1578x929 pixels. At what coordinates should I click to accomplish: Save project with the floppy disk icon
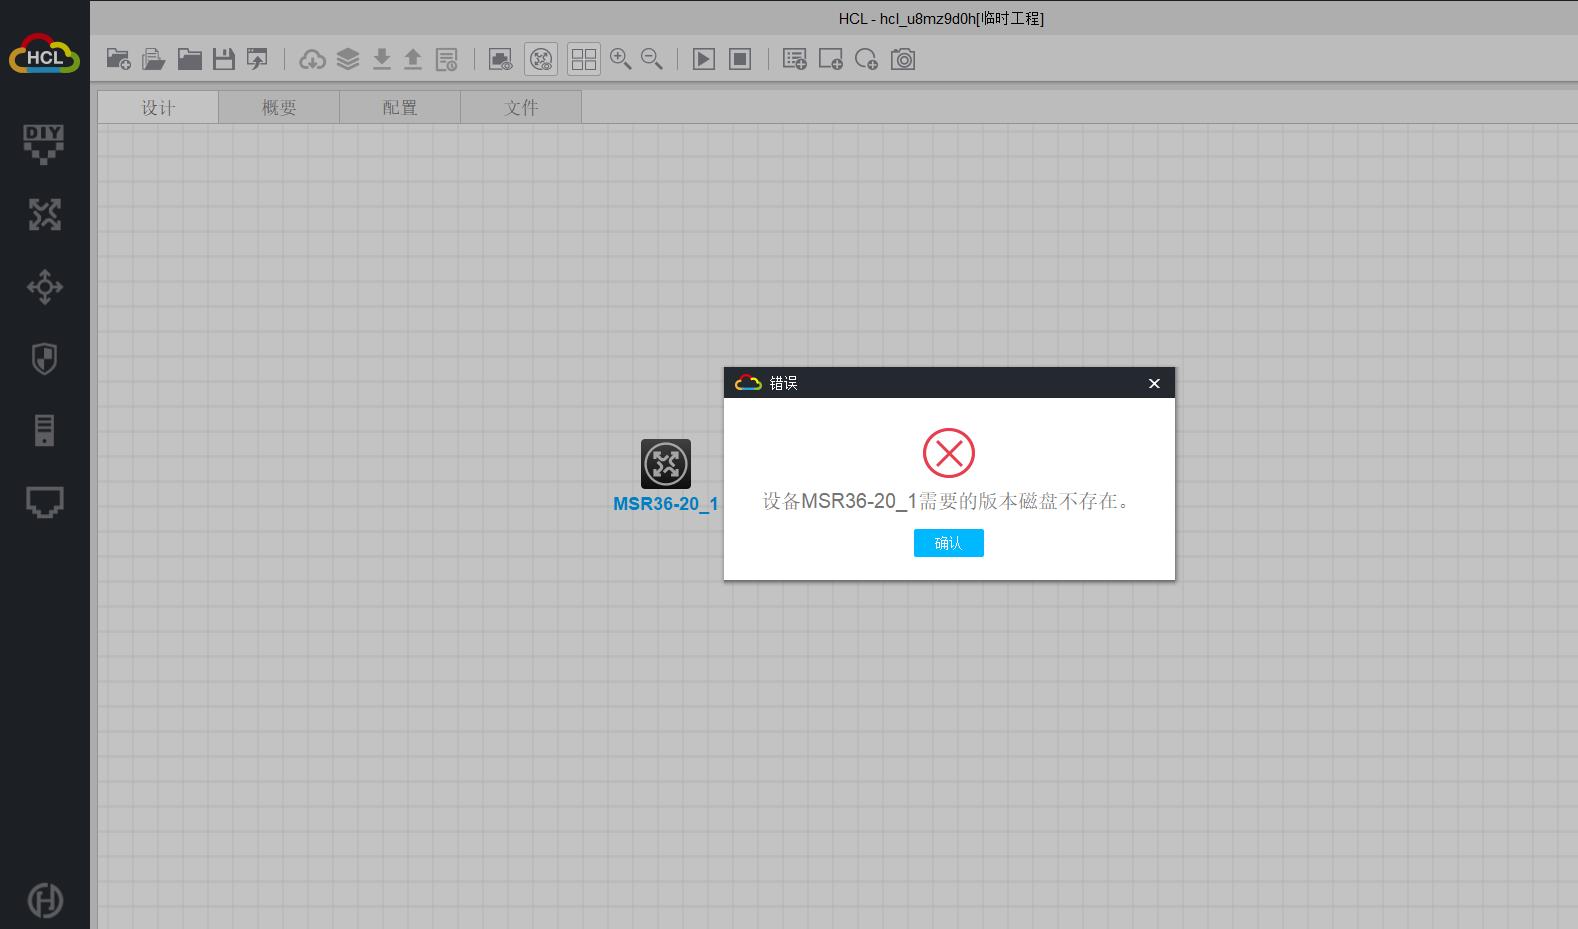[x=224, y=60]
